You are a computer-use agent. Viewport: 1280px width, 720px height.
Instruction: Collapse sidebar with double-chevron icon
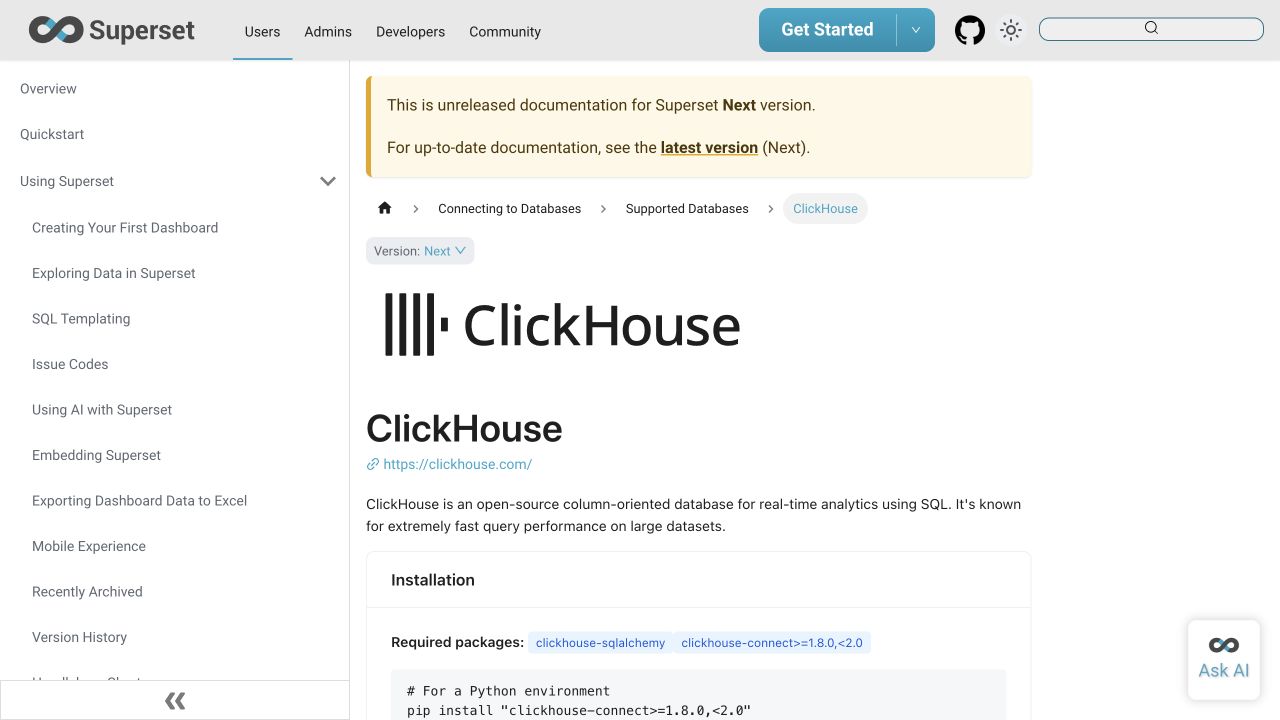pyautogui.click(x=175, y=700)
